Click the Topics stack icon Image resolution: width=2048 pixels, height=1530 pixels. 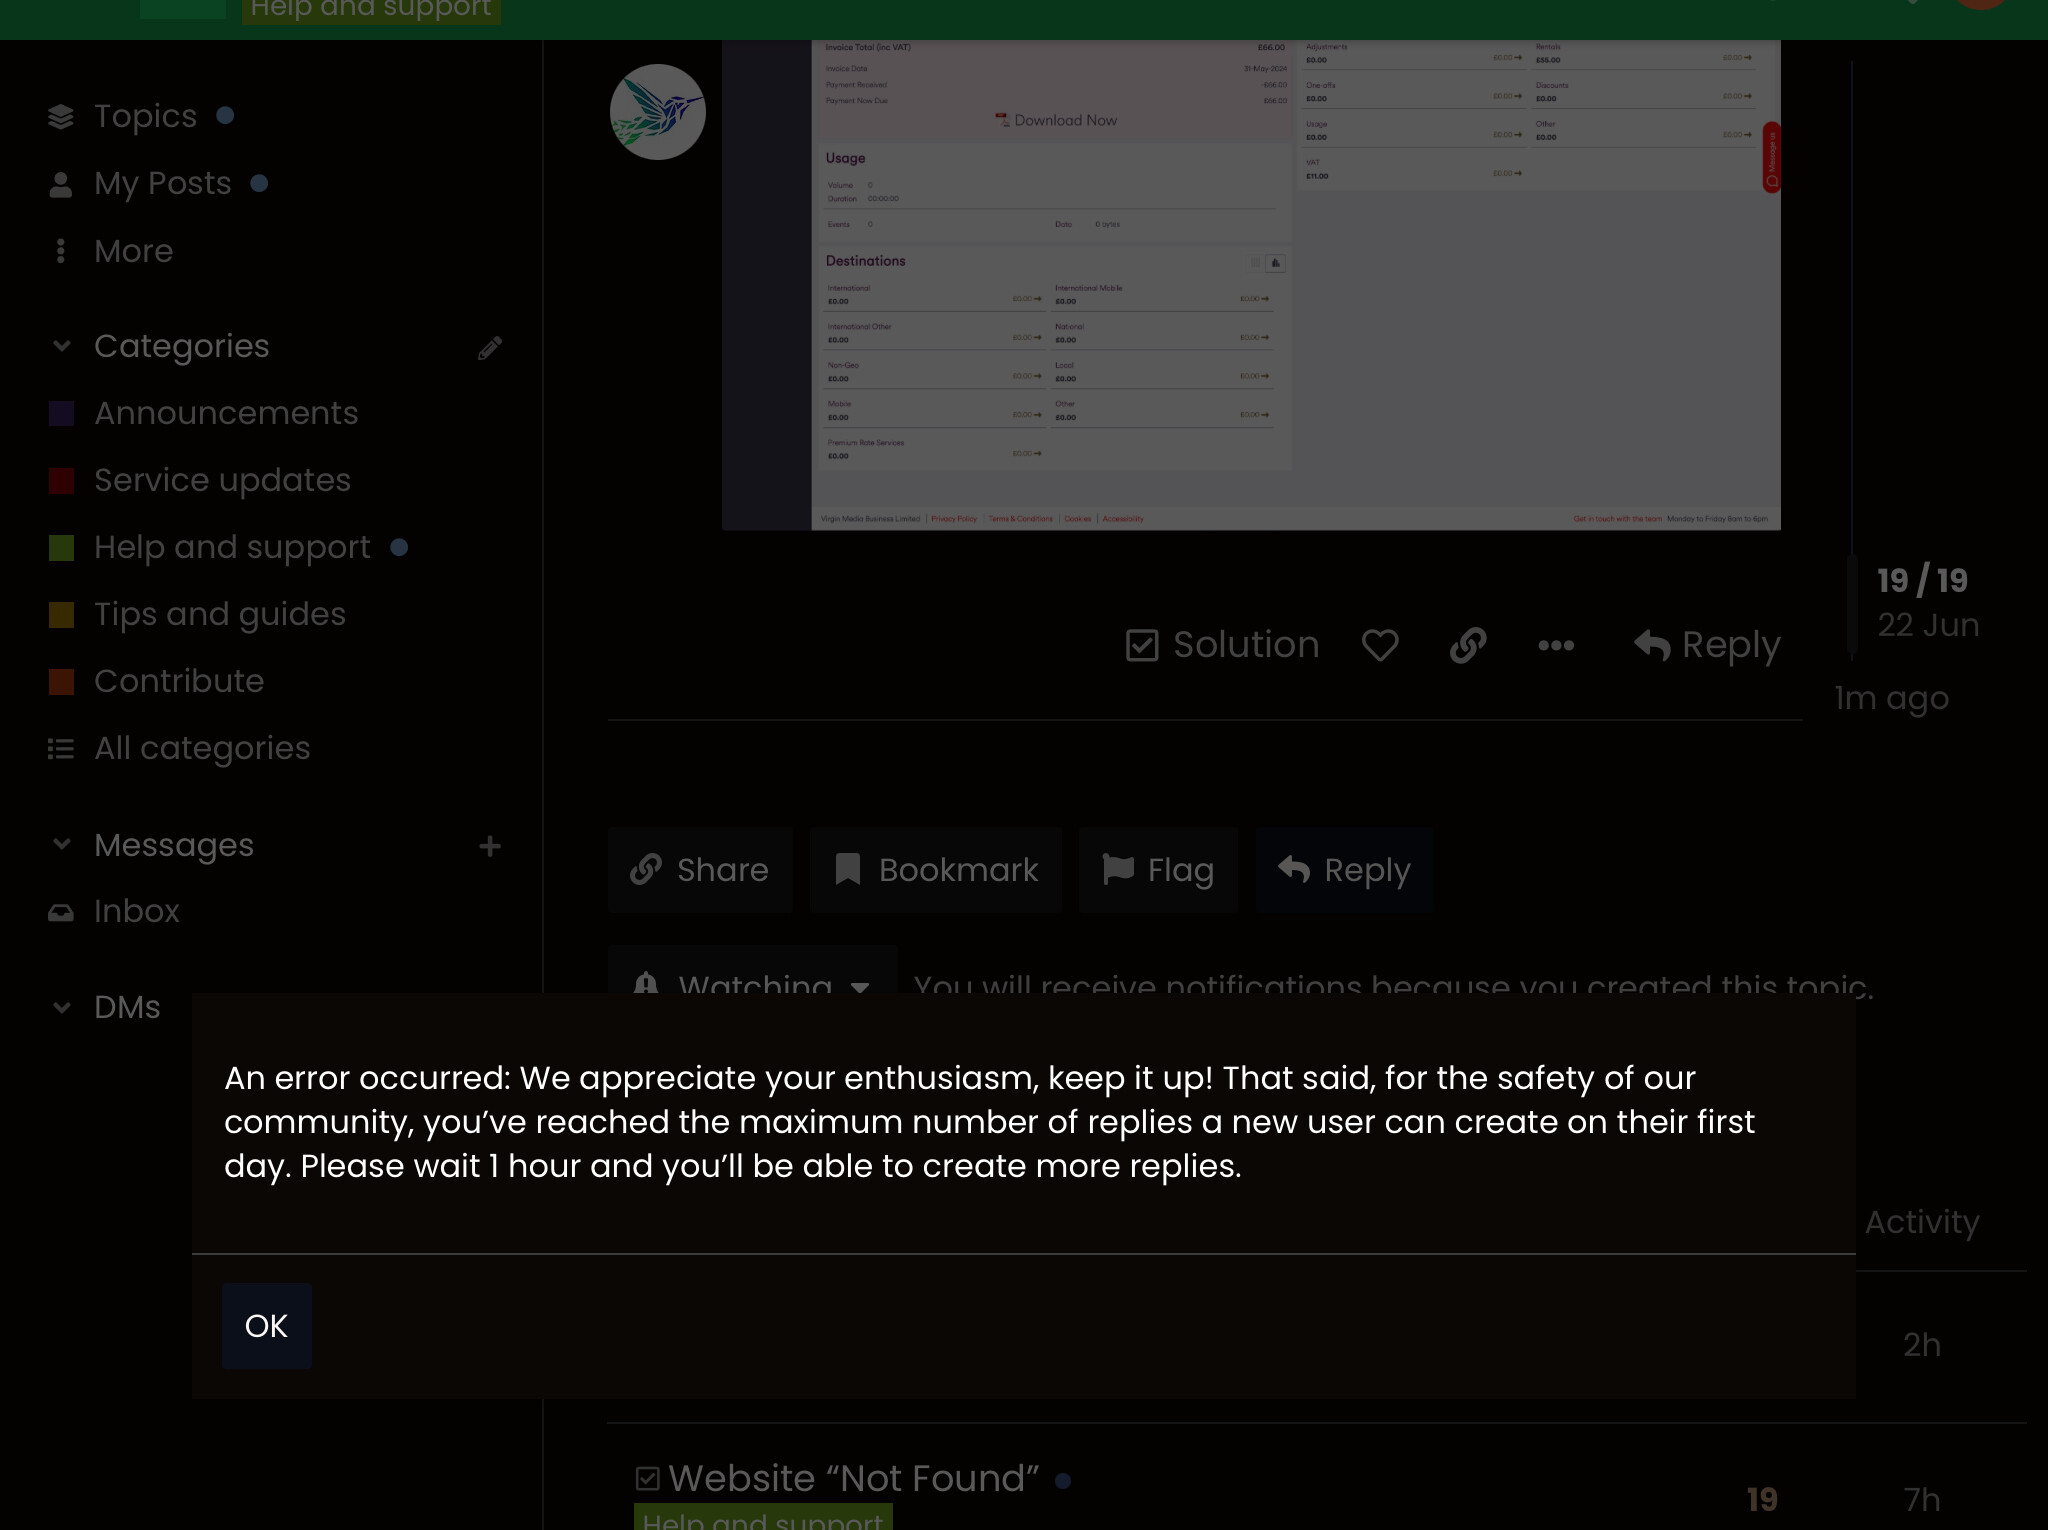(61, 117)
